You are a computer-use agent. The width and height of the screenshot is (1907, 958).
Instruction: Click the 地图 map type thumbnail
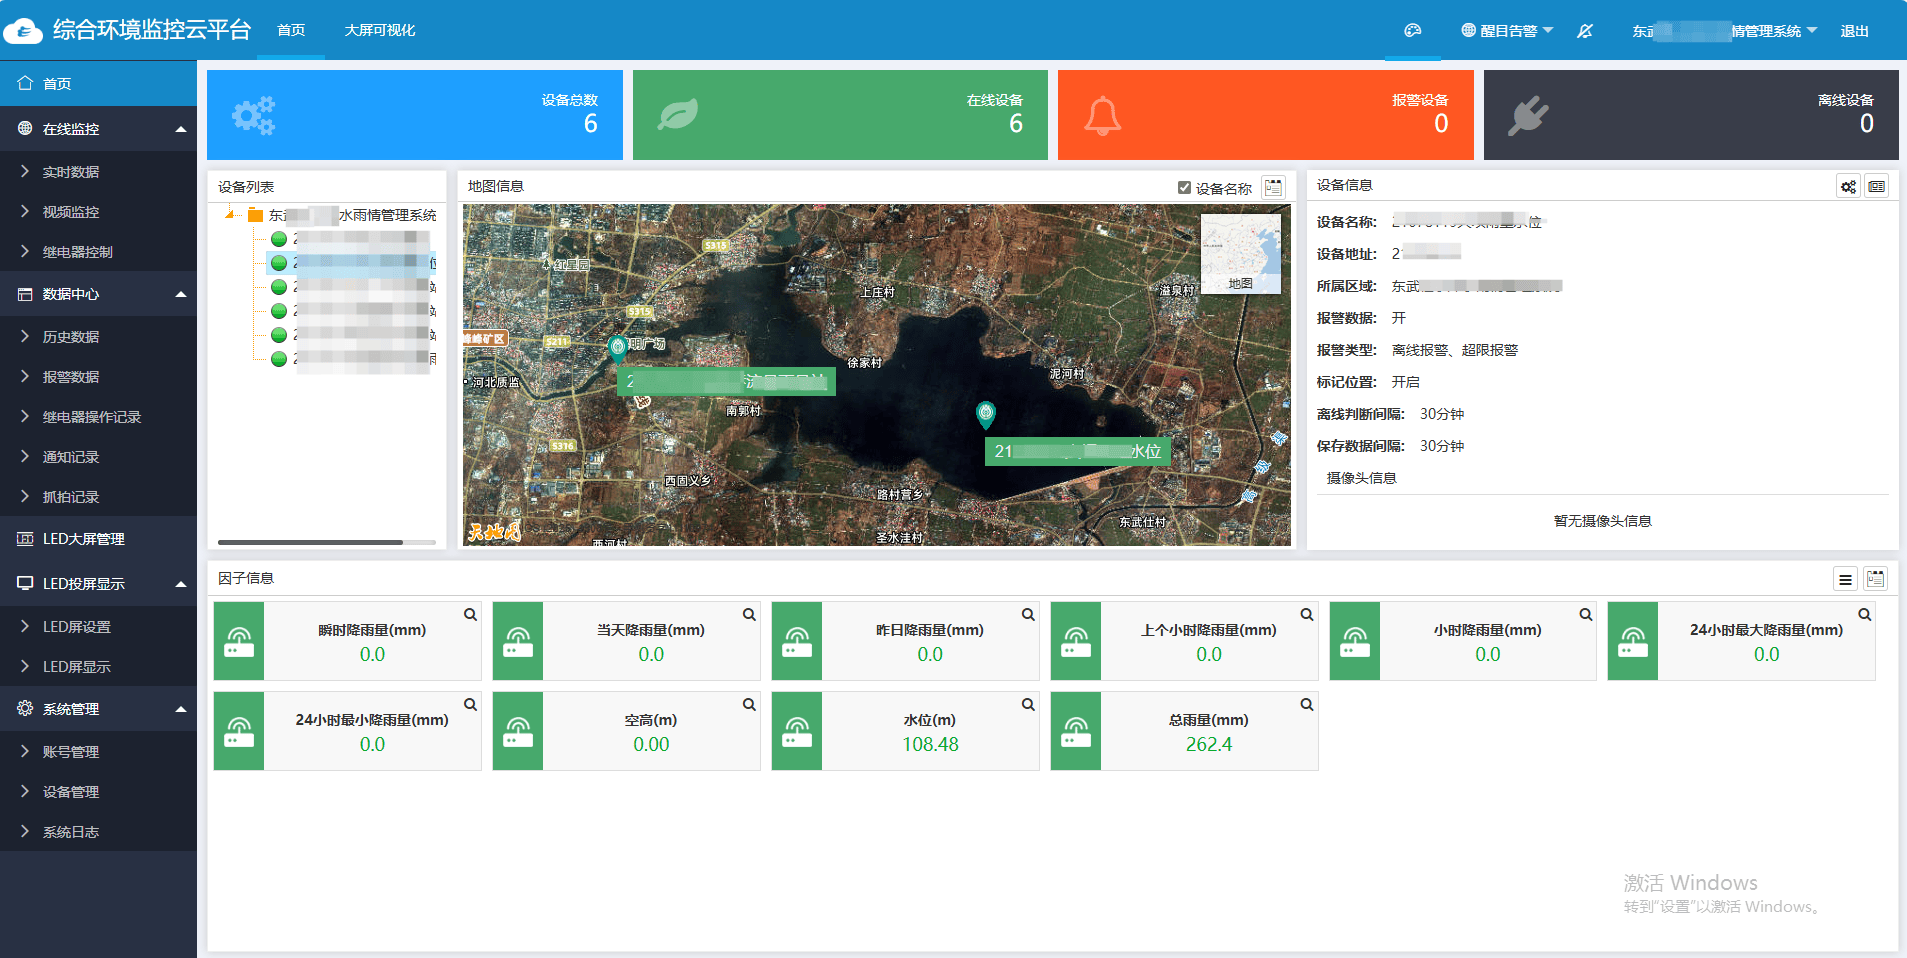point(1240,255)
